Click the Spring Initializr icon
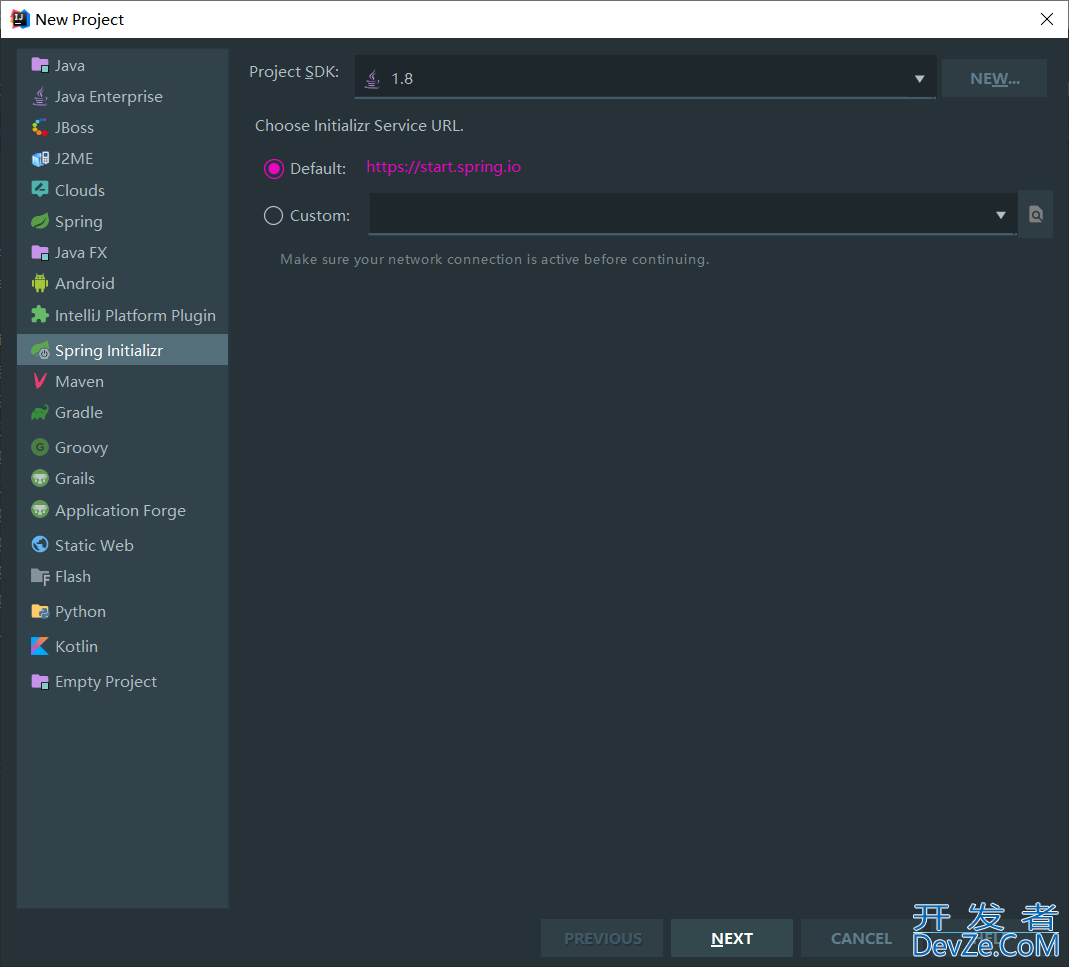Screen dimensions: 1069x967 (x=40, y=350)
